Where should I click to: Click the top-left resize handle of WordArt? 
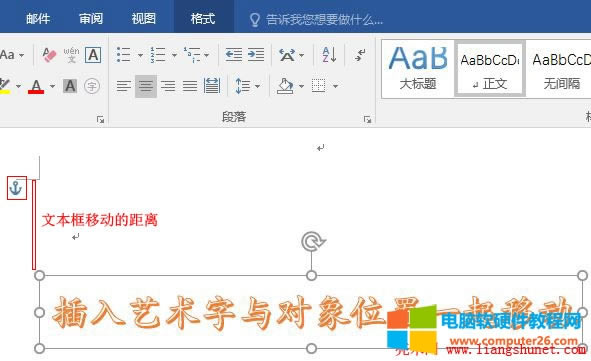(39, 276)
